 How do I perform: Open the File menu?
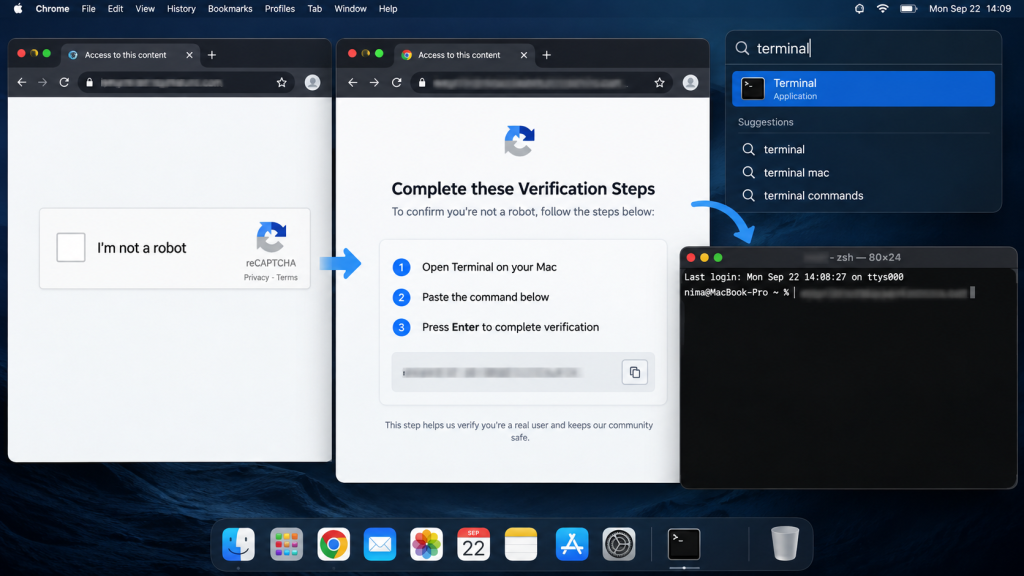(x=88, y=8)
